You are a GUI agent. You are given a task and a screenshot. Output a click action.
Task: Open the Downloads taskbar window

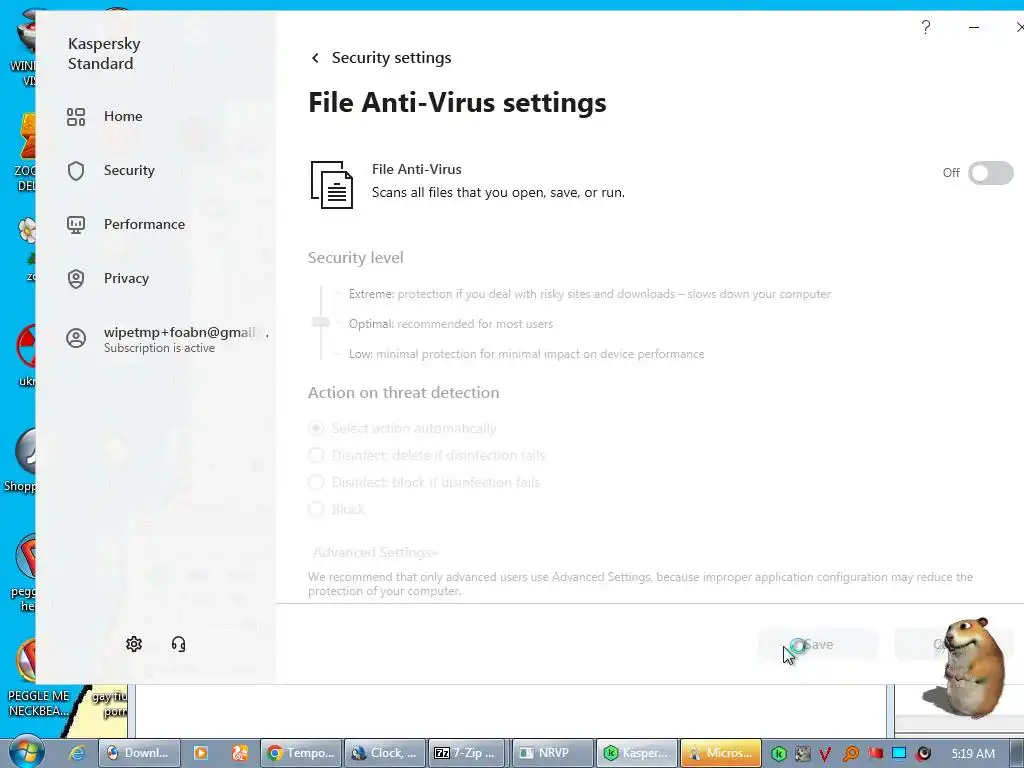(x=138, y=753)
